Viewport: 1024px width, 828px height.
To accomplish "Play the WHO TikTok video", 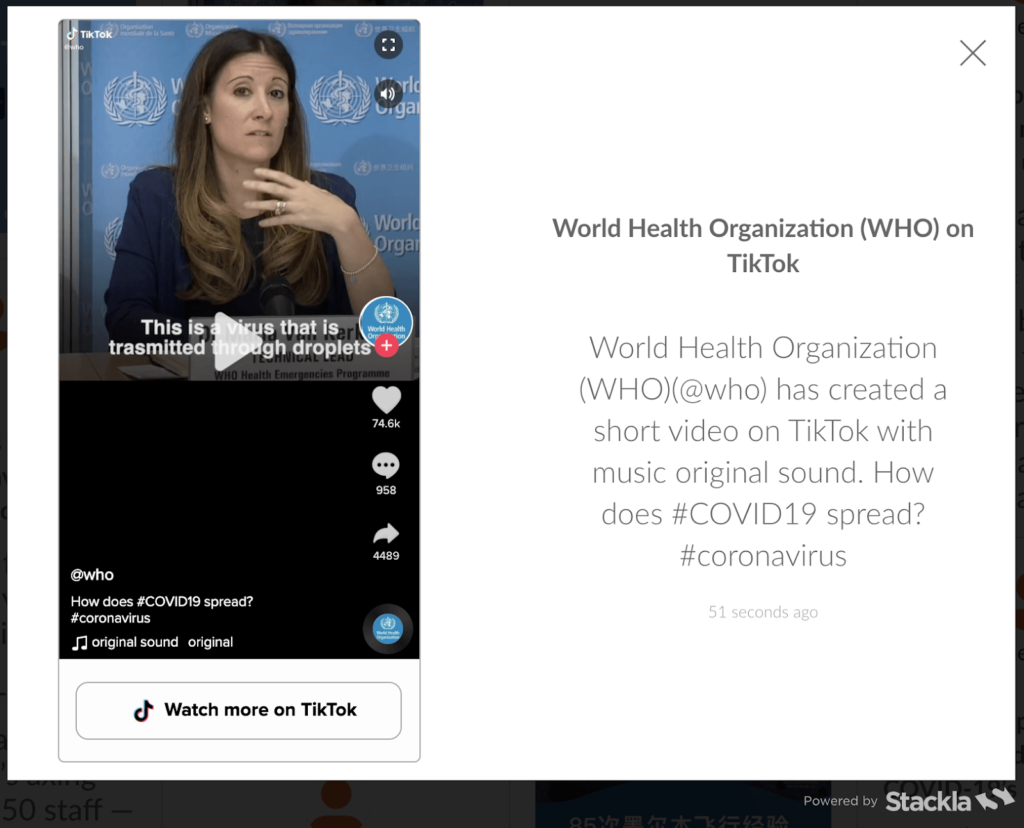I will click(x=238, y=342).
